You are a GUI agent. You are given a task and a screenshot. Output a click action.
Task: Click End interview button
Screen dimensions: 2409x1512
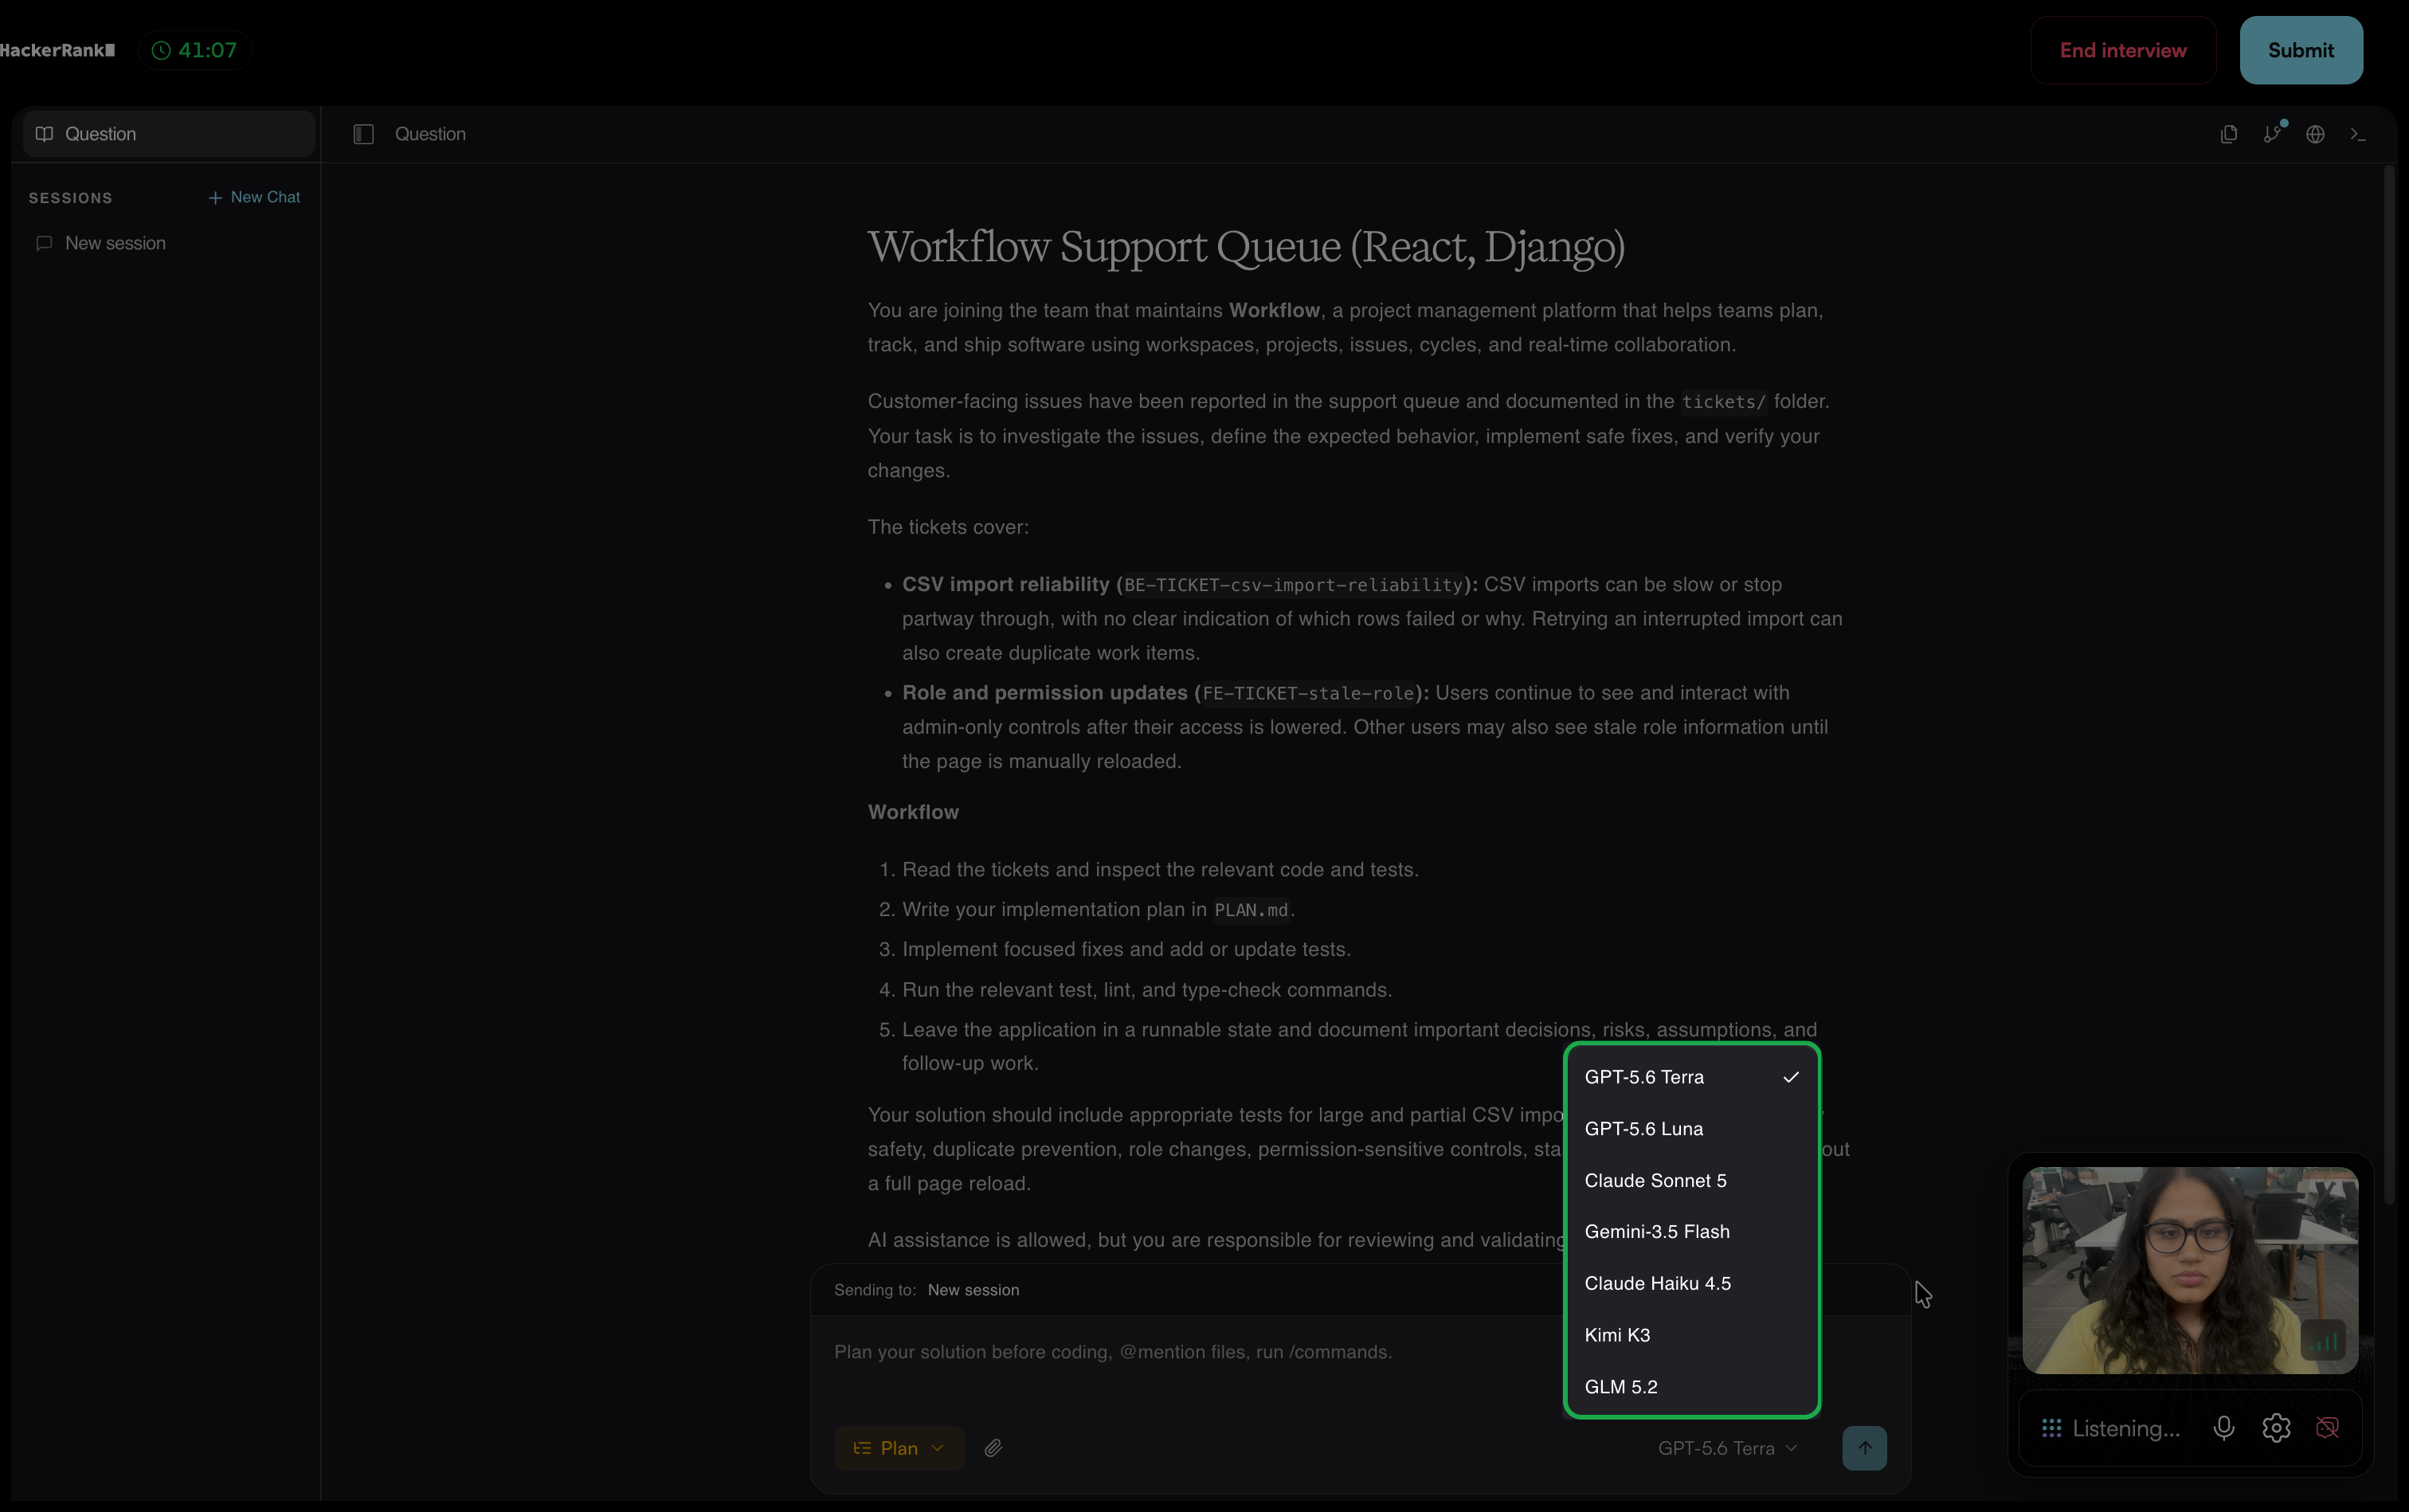pyautogui.click(x=2123, y=50)
